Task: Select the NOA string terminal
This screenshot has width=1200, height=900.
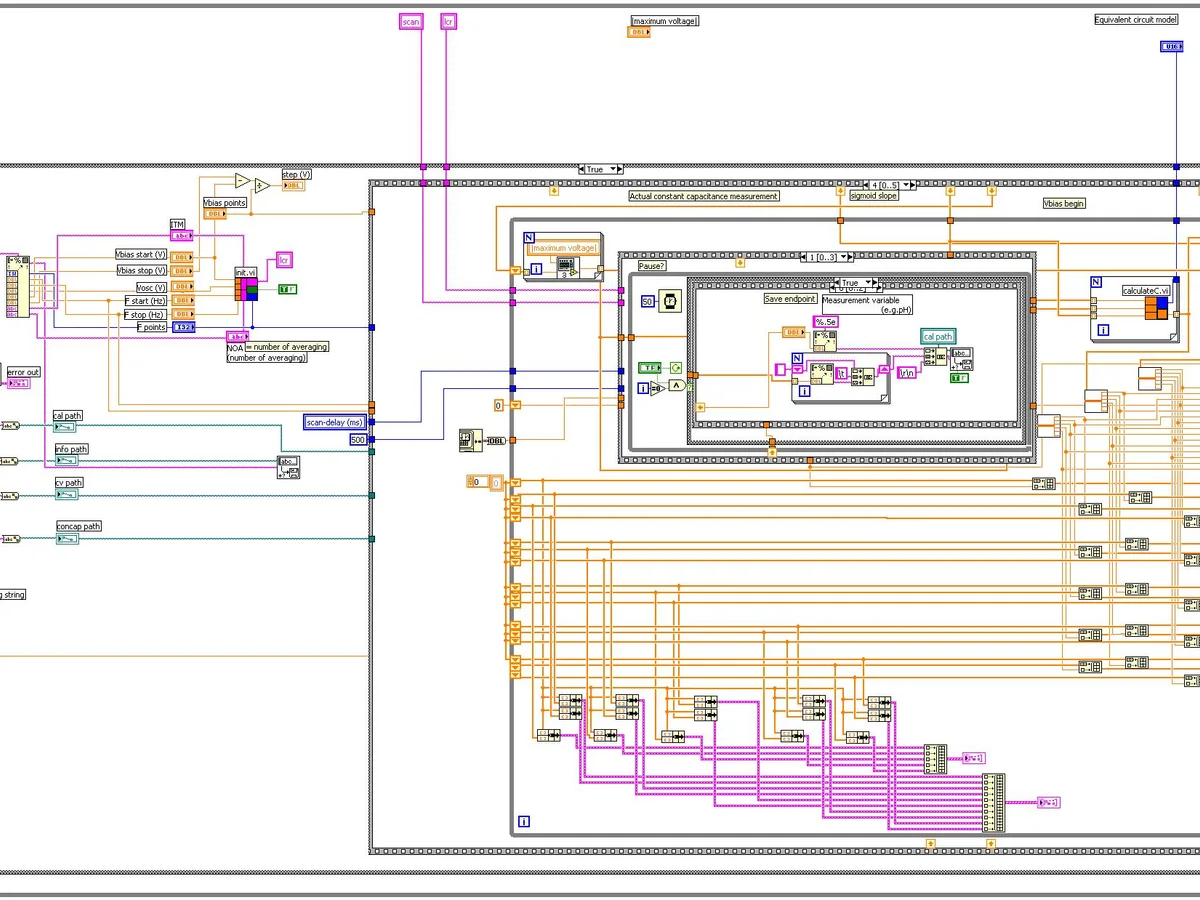Action: [x=238, y=336]
